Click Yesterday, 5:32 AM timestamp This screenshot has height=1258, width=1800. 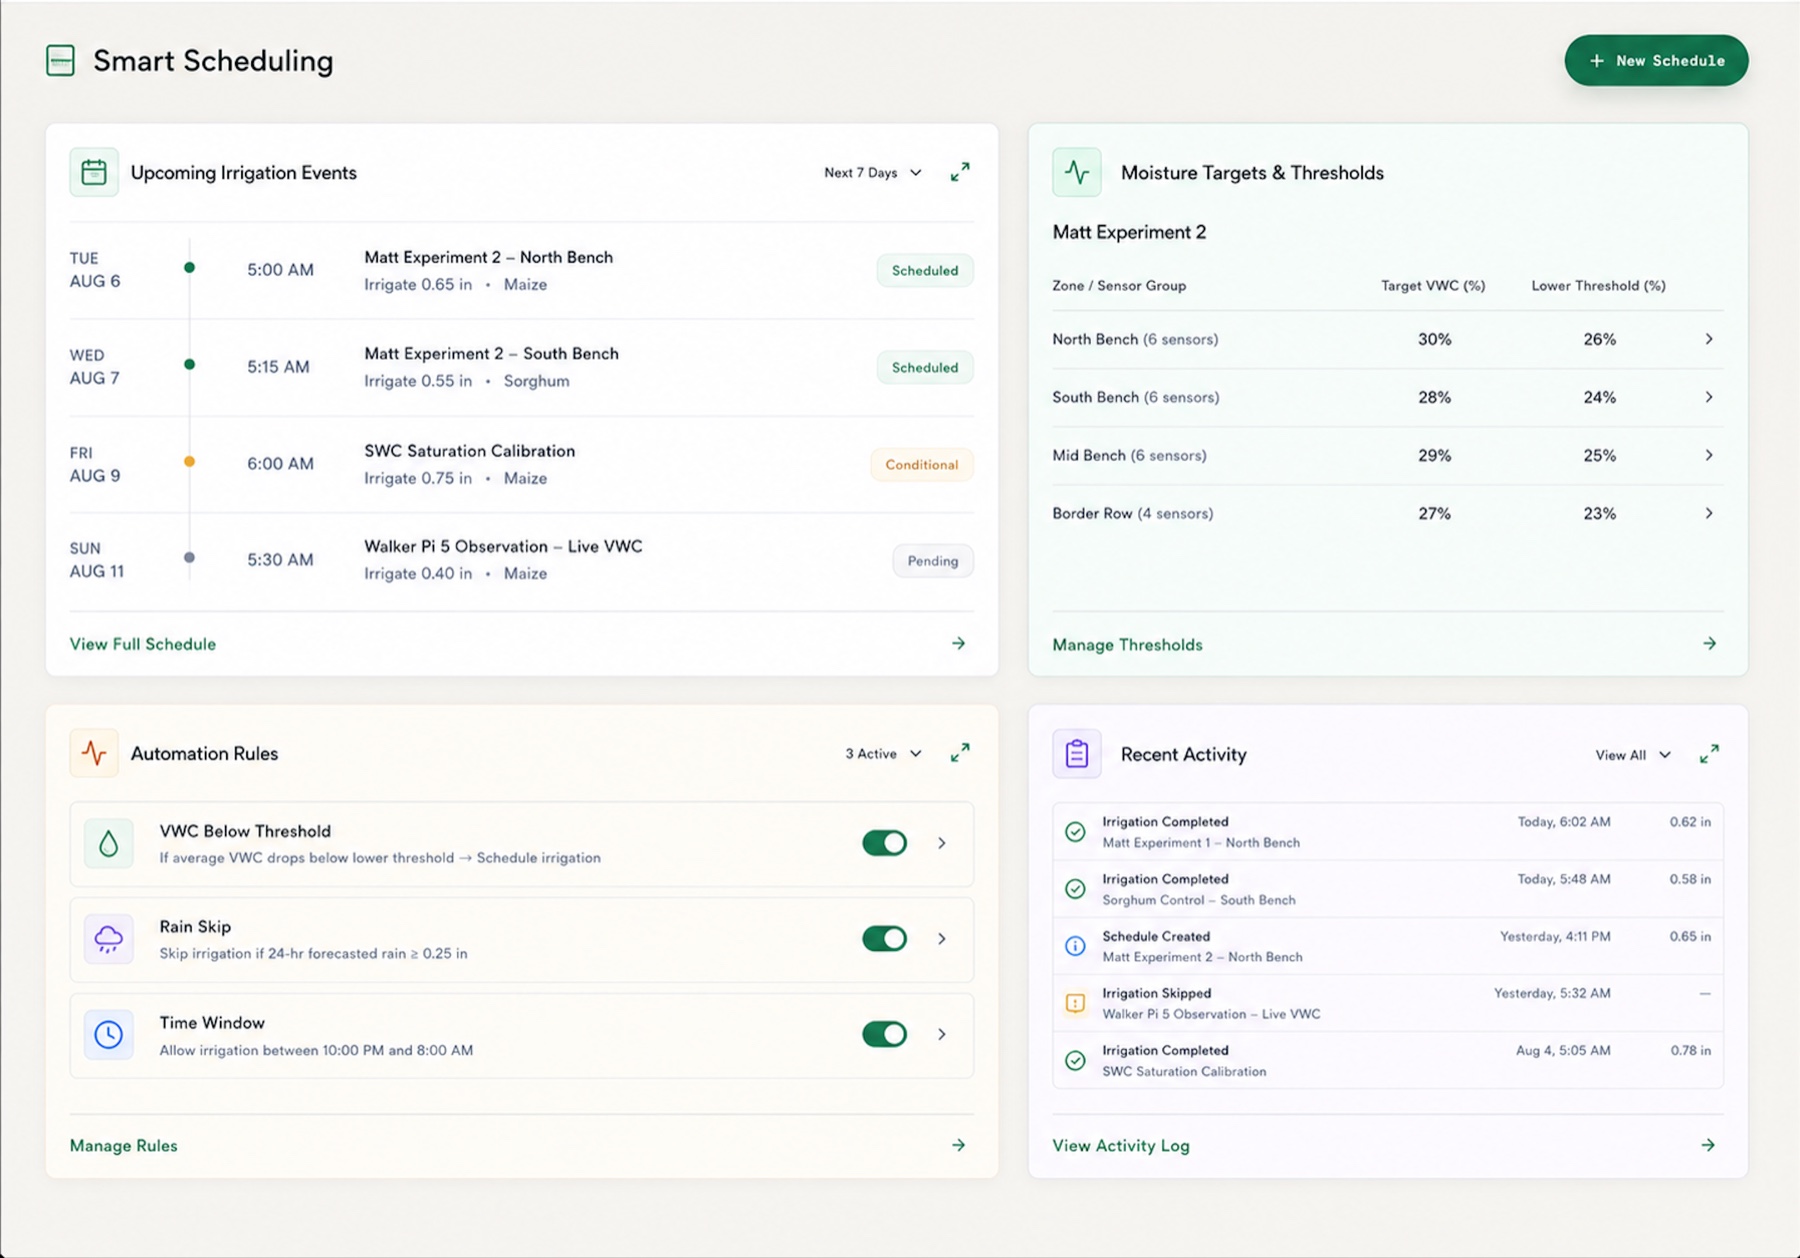[x=1552, y=993]
